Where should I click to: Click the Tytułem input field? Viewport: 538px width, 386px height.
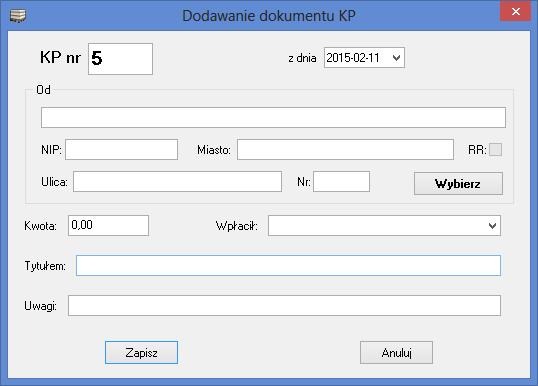pos(288,265)
